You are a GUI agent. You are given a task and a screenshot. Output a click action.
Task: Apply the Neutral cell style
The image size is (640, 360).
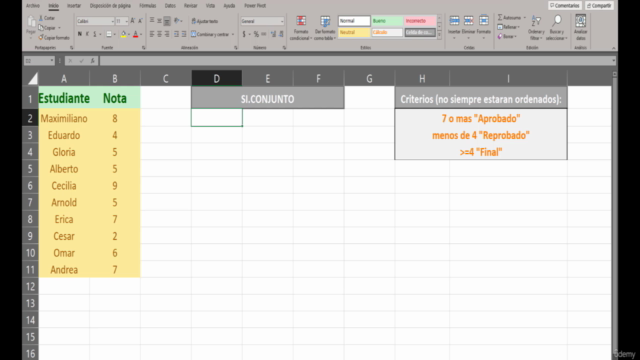pos(354,32)
